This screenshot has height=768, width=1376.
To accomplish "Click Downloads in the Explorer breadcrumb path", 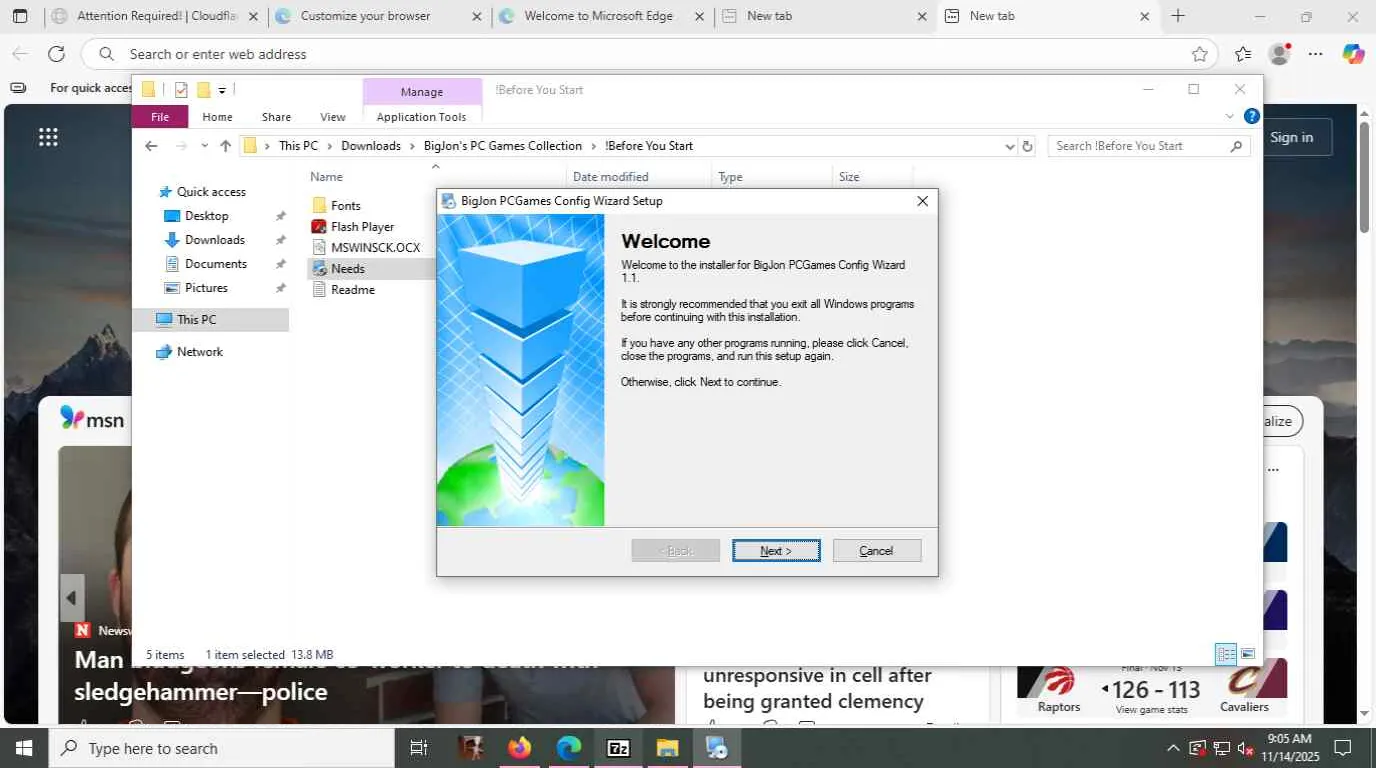I will pos(371,146).
